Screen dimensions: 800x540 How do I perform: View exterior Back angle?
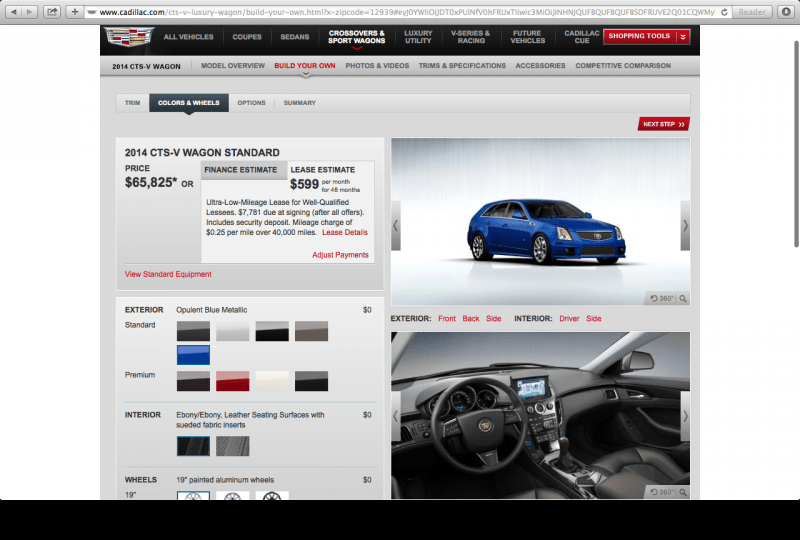pyautogui.click(x=471, y=318)
